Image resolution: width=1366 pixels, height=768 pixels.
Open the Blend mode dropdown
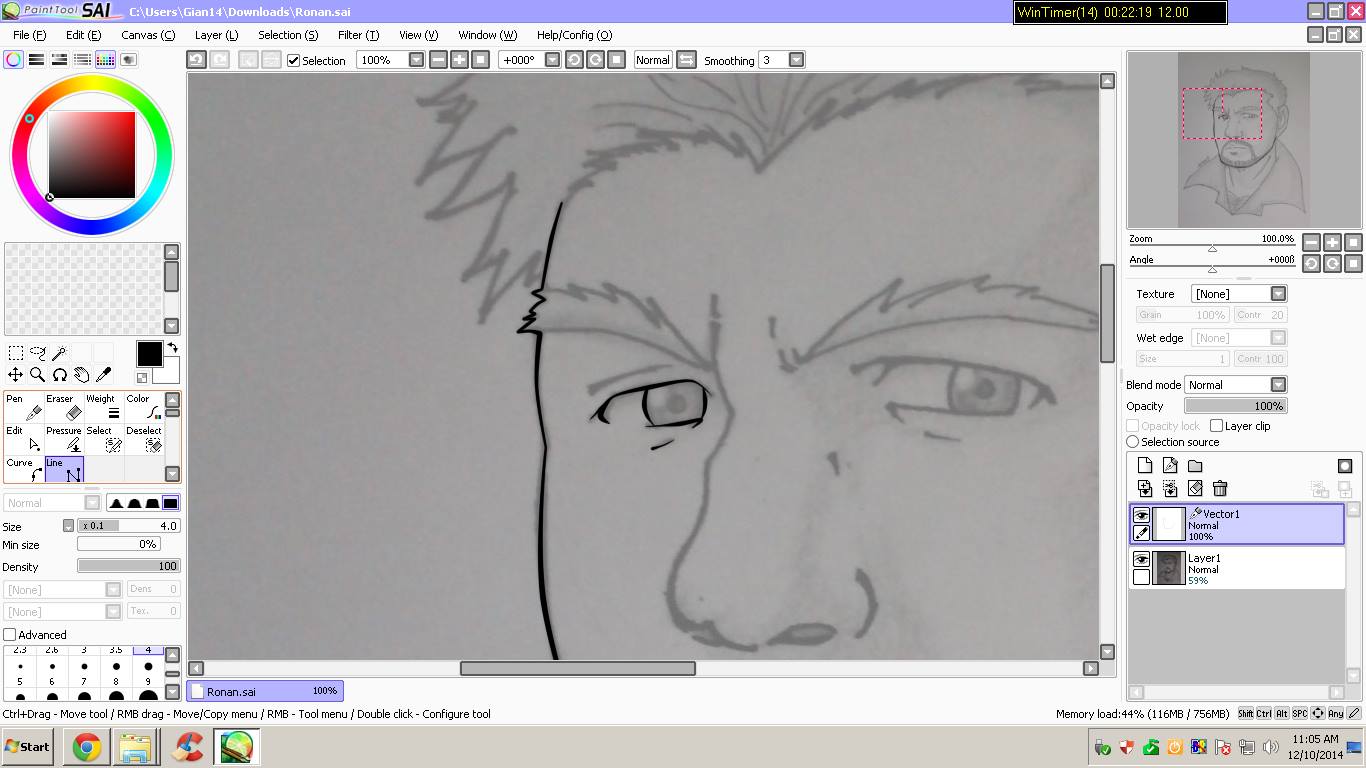(x=1278, y=385)
